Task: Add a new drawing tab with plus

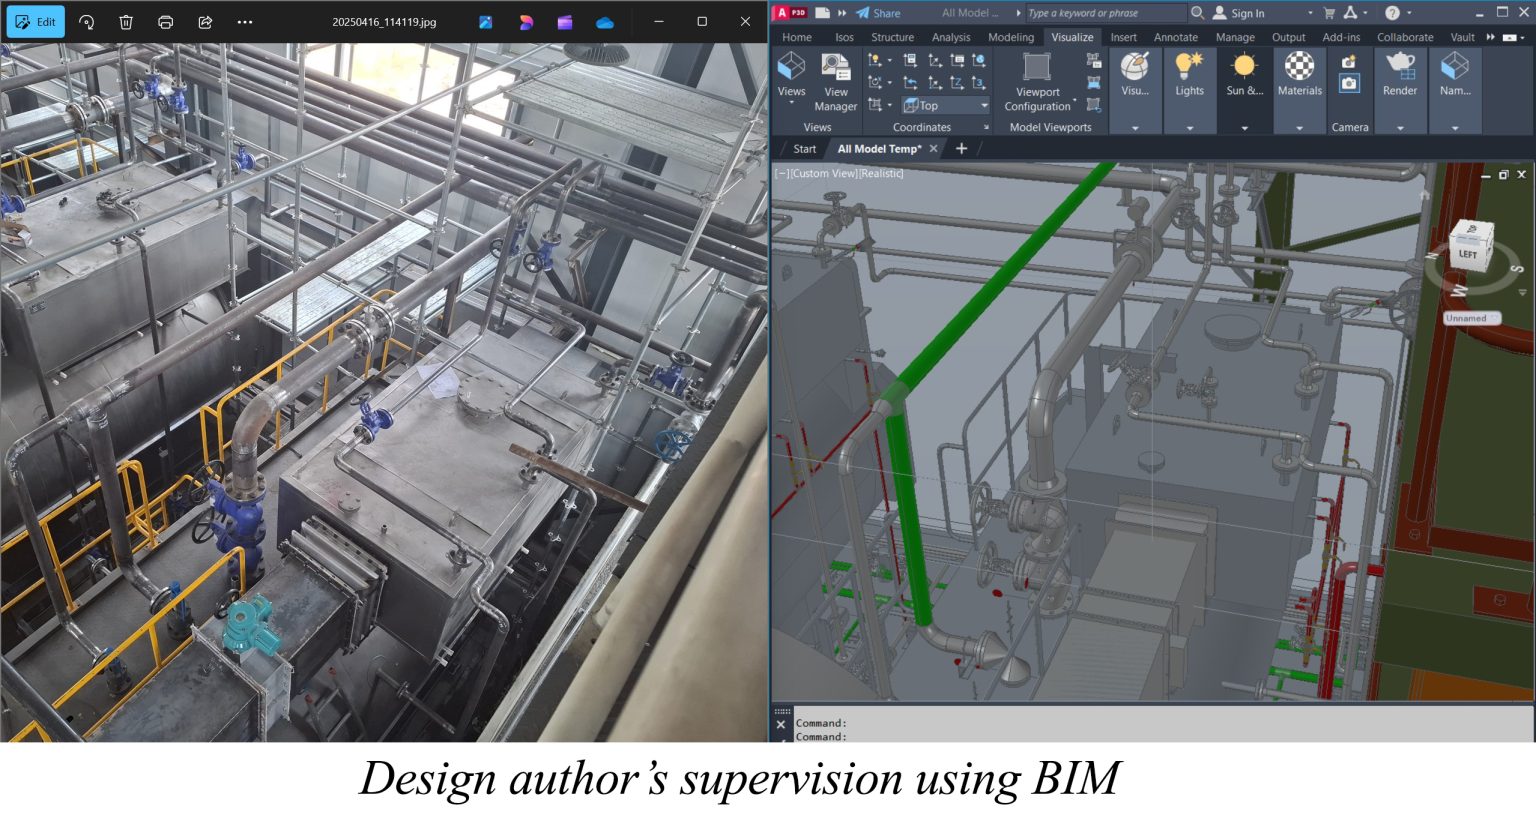Action: 962,149
